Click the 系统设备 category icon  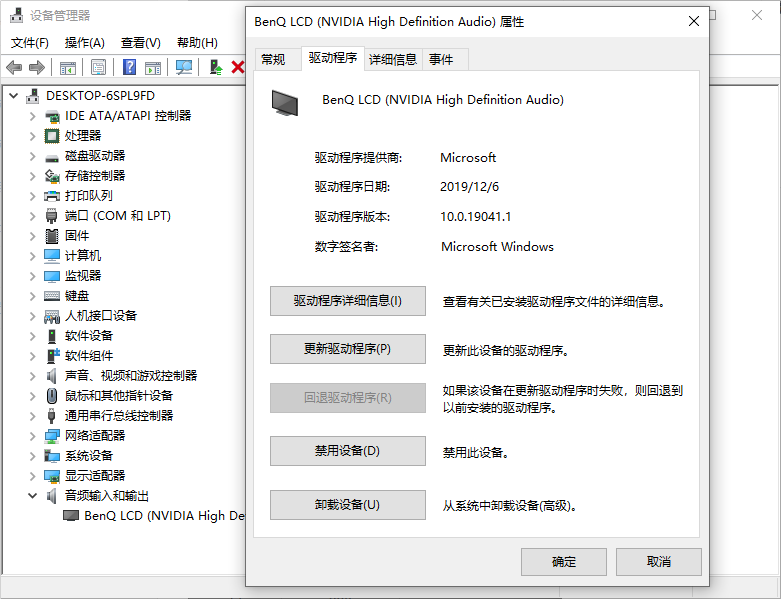(52, 456)
